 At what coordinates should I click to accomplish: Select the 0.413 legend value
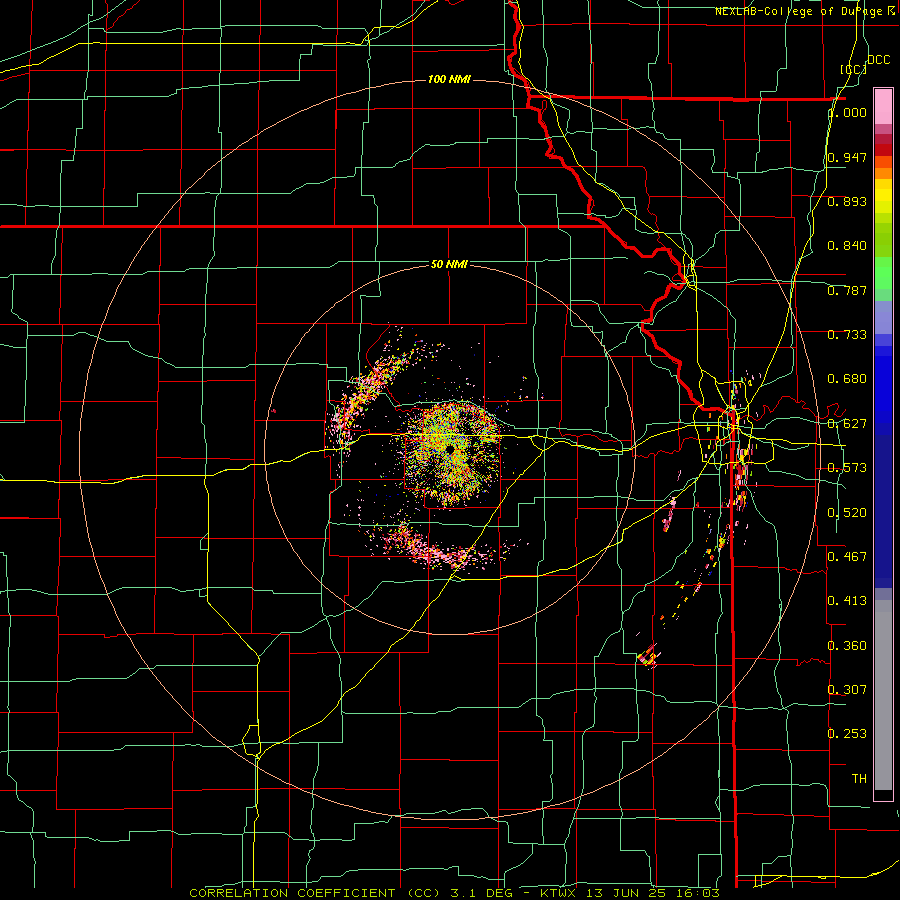847,601
